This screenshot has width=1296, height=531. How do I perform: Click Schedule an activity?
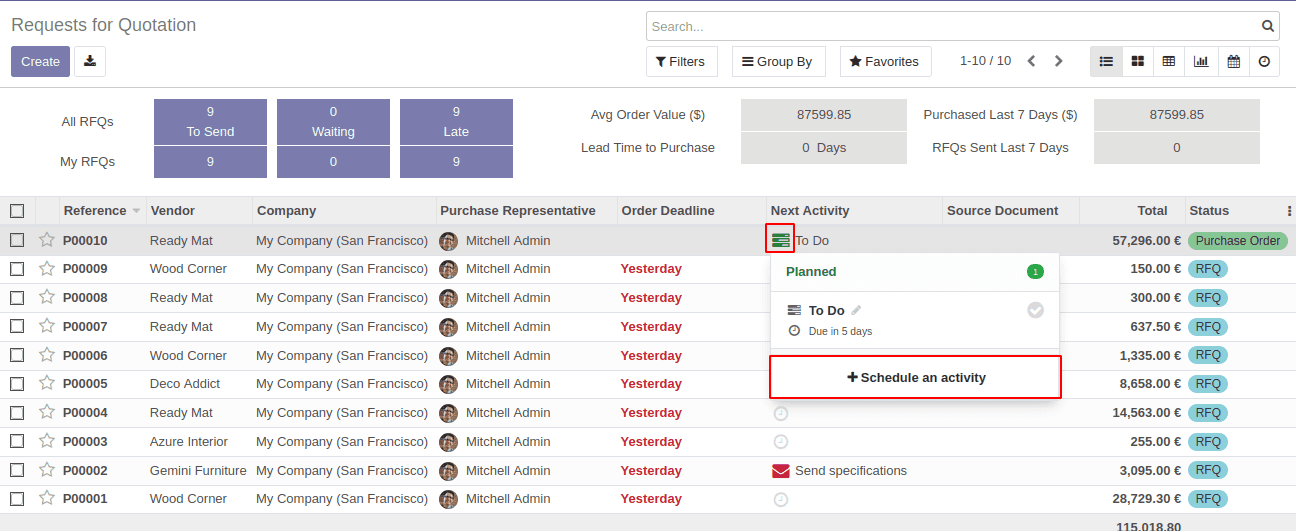[915, 377]
